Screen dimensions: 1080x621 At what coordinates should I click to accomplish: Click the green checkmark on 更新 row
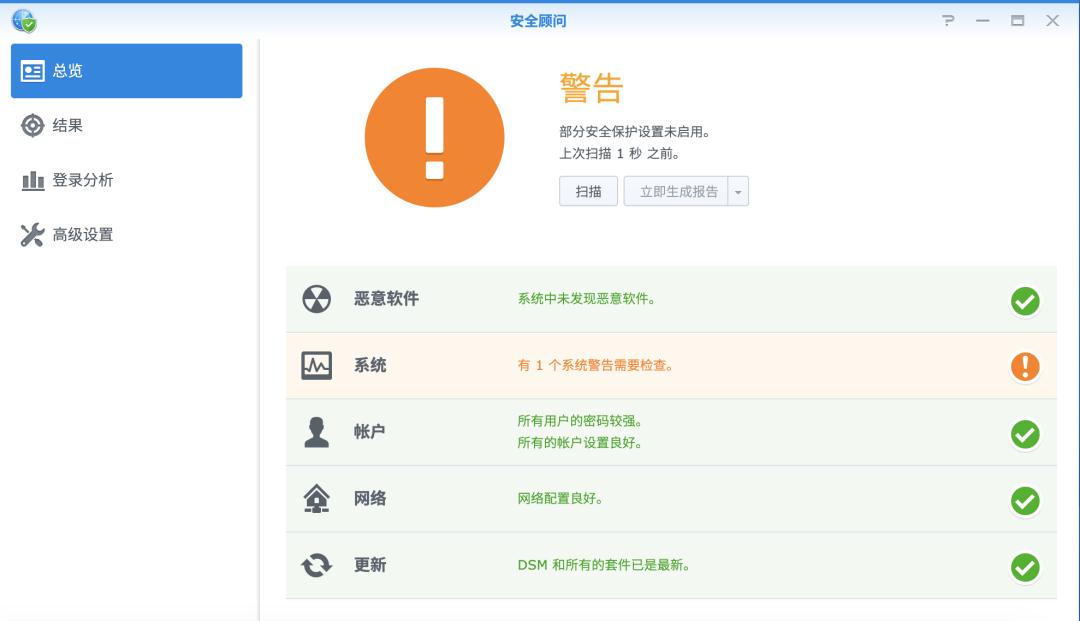click(x=1024, y=566)
